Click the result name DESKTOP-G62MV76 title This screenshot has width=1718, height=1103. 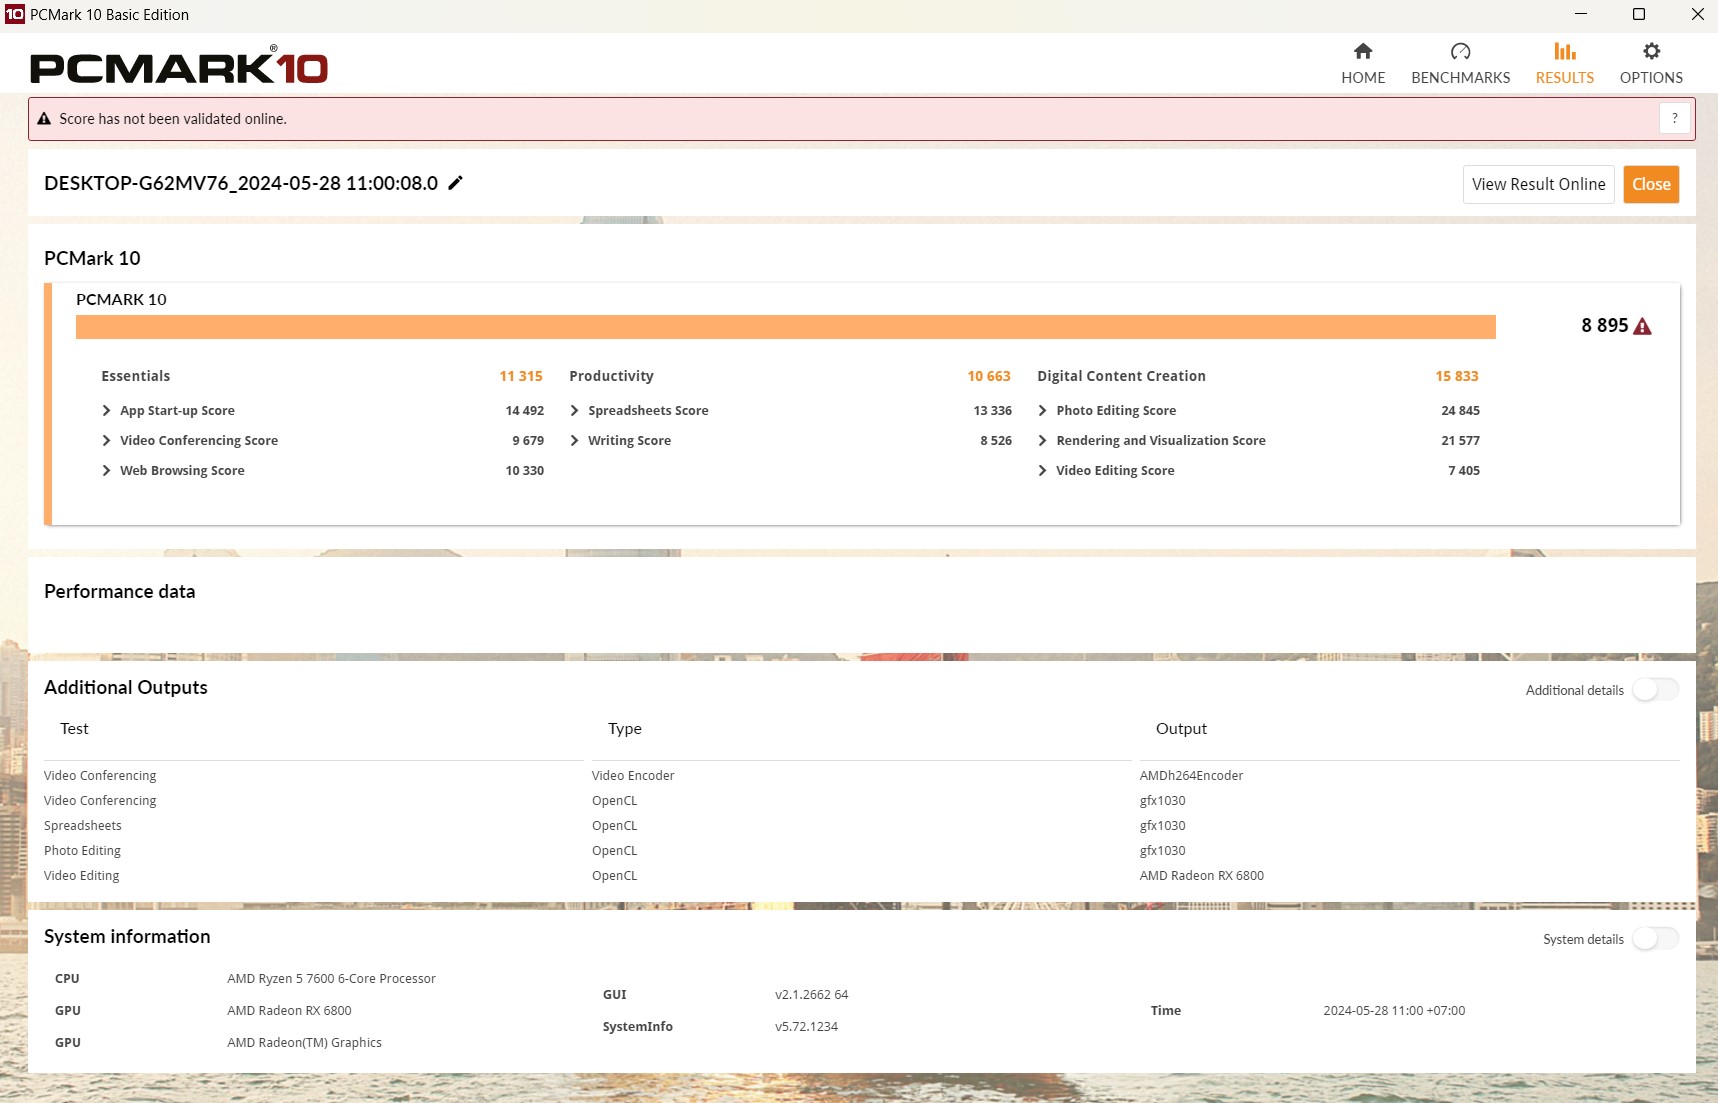point(241,183)
